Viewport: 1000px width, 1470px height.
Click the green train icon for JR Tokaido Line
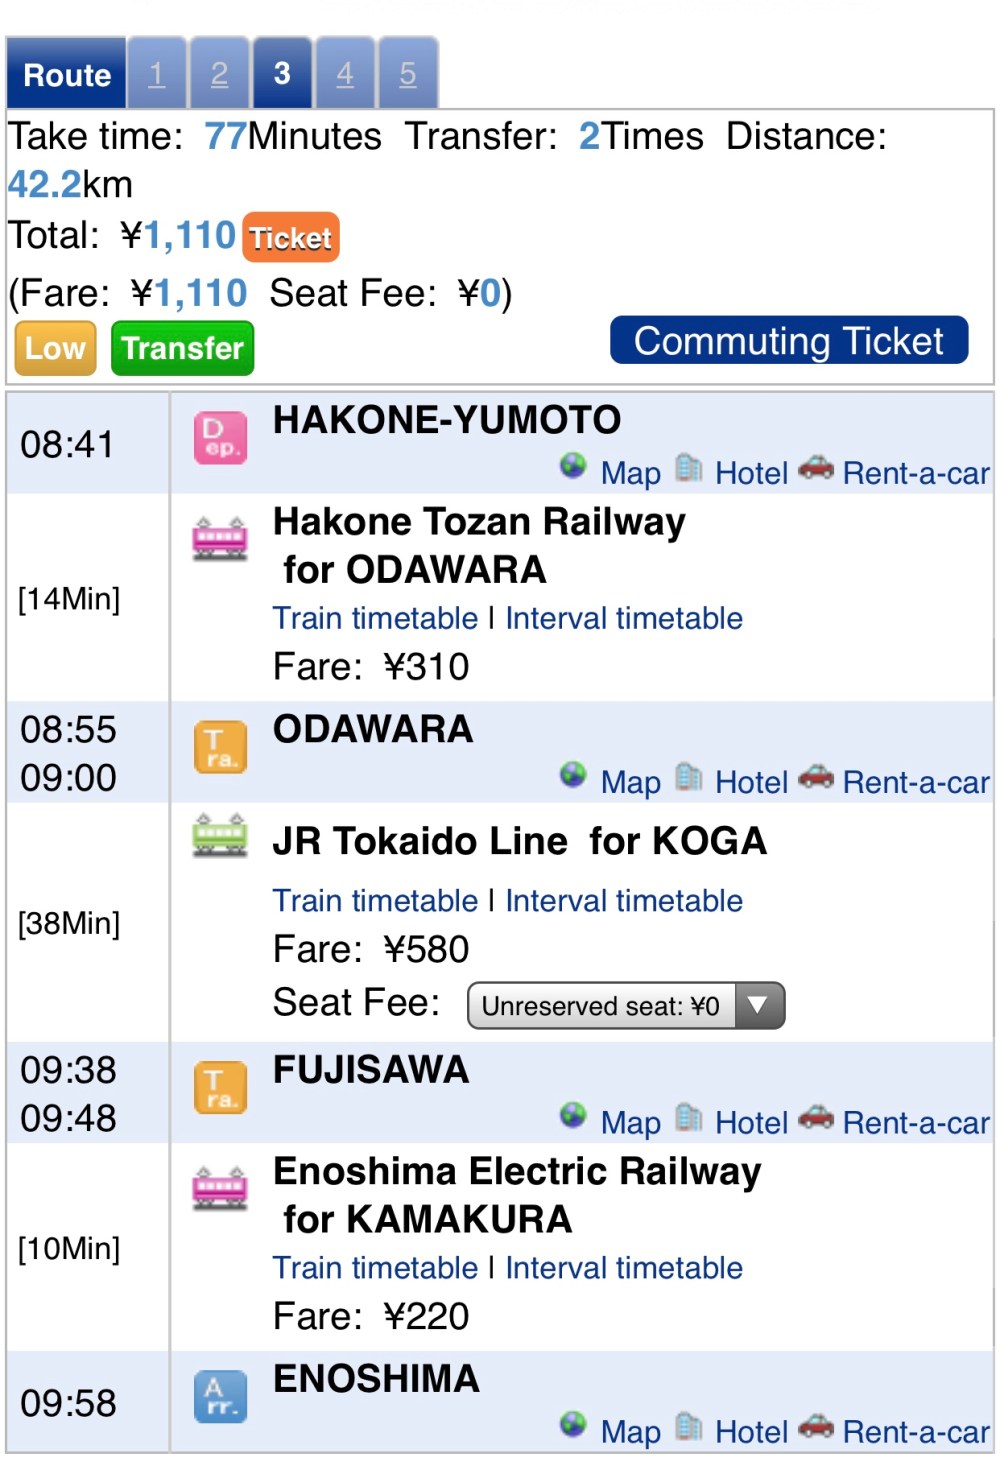click(220, 835)
